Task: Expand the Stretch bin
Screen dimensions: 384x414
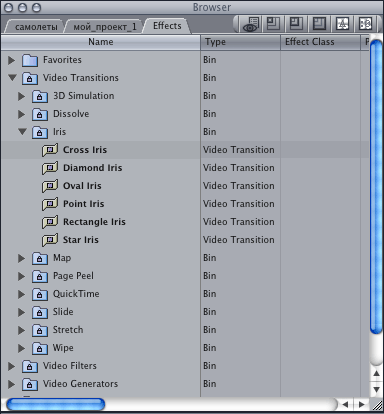Action: 22,330
